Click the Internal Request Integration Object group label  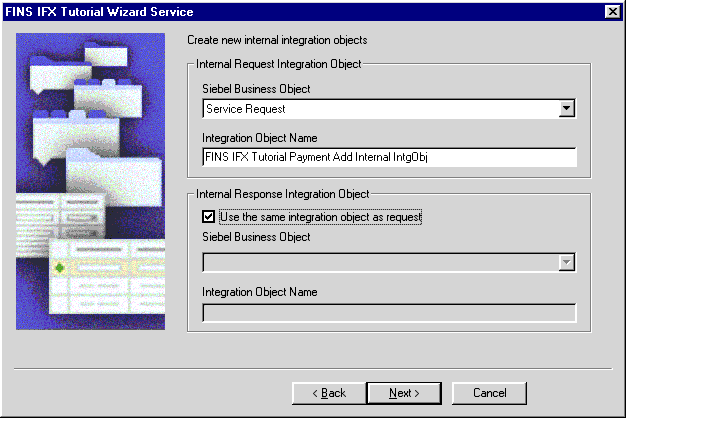(x=279, y=64)
